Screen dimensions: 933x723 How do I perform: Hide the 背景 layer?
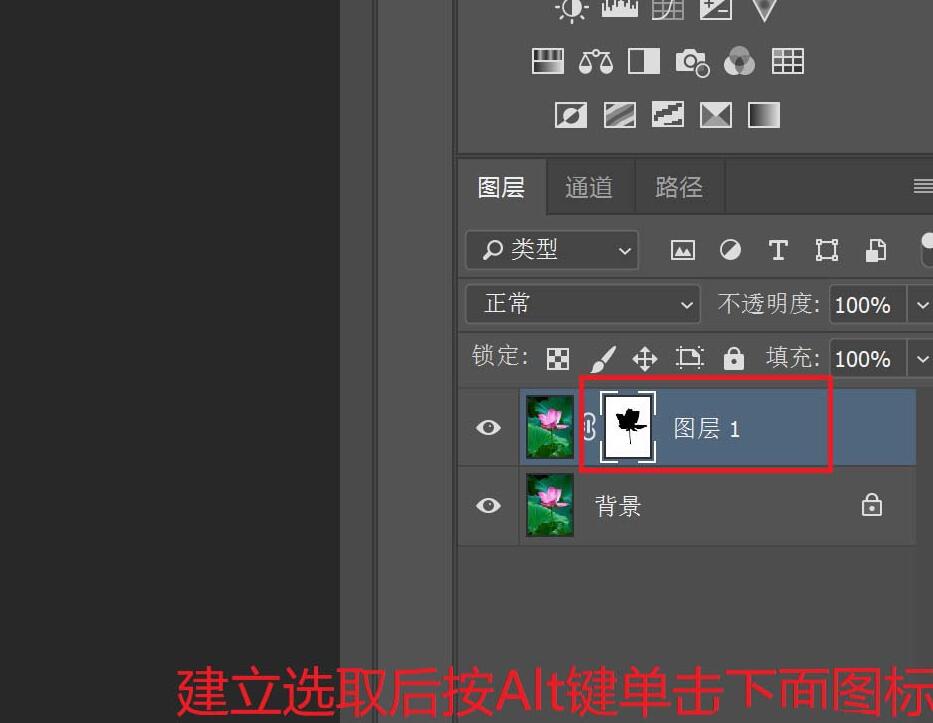[488, 506]
